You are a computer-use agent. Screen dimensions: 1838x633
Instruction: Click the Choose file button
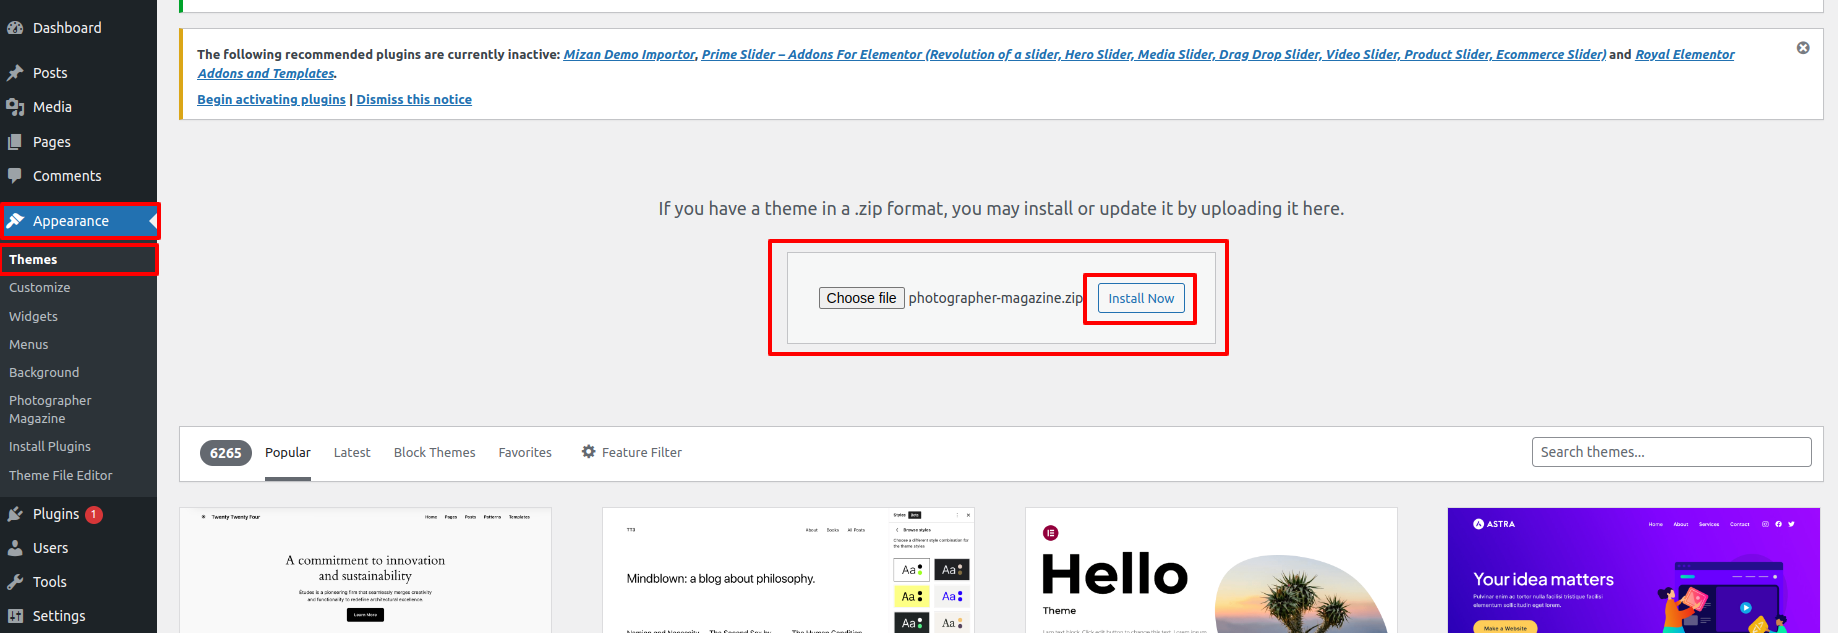(861, 298)
